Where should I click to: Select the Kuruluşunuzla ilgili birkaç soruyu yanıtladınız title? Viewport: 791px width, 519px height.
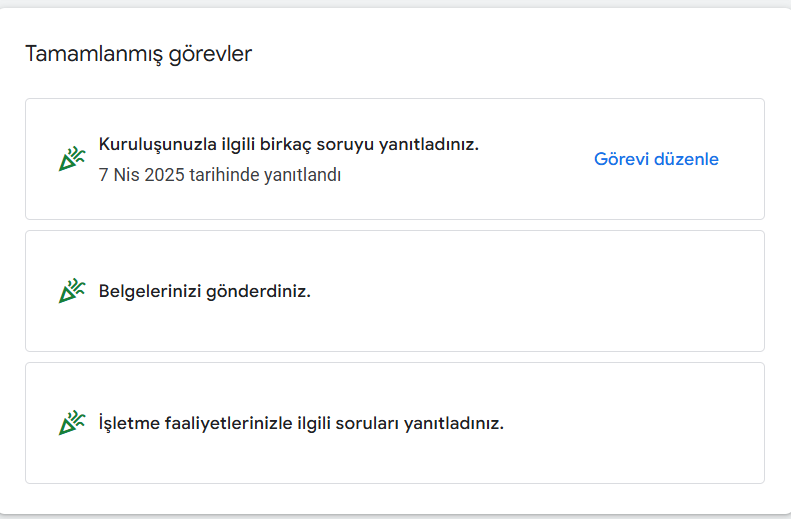coord(289,144)
